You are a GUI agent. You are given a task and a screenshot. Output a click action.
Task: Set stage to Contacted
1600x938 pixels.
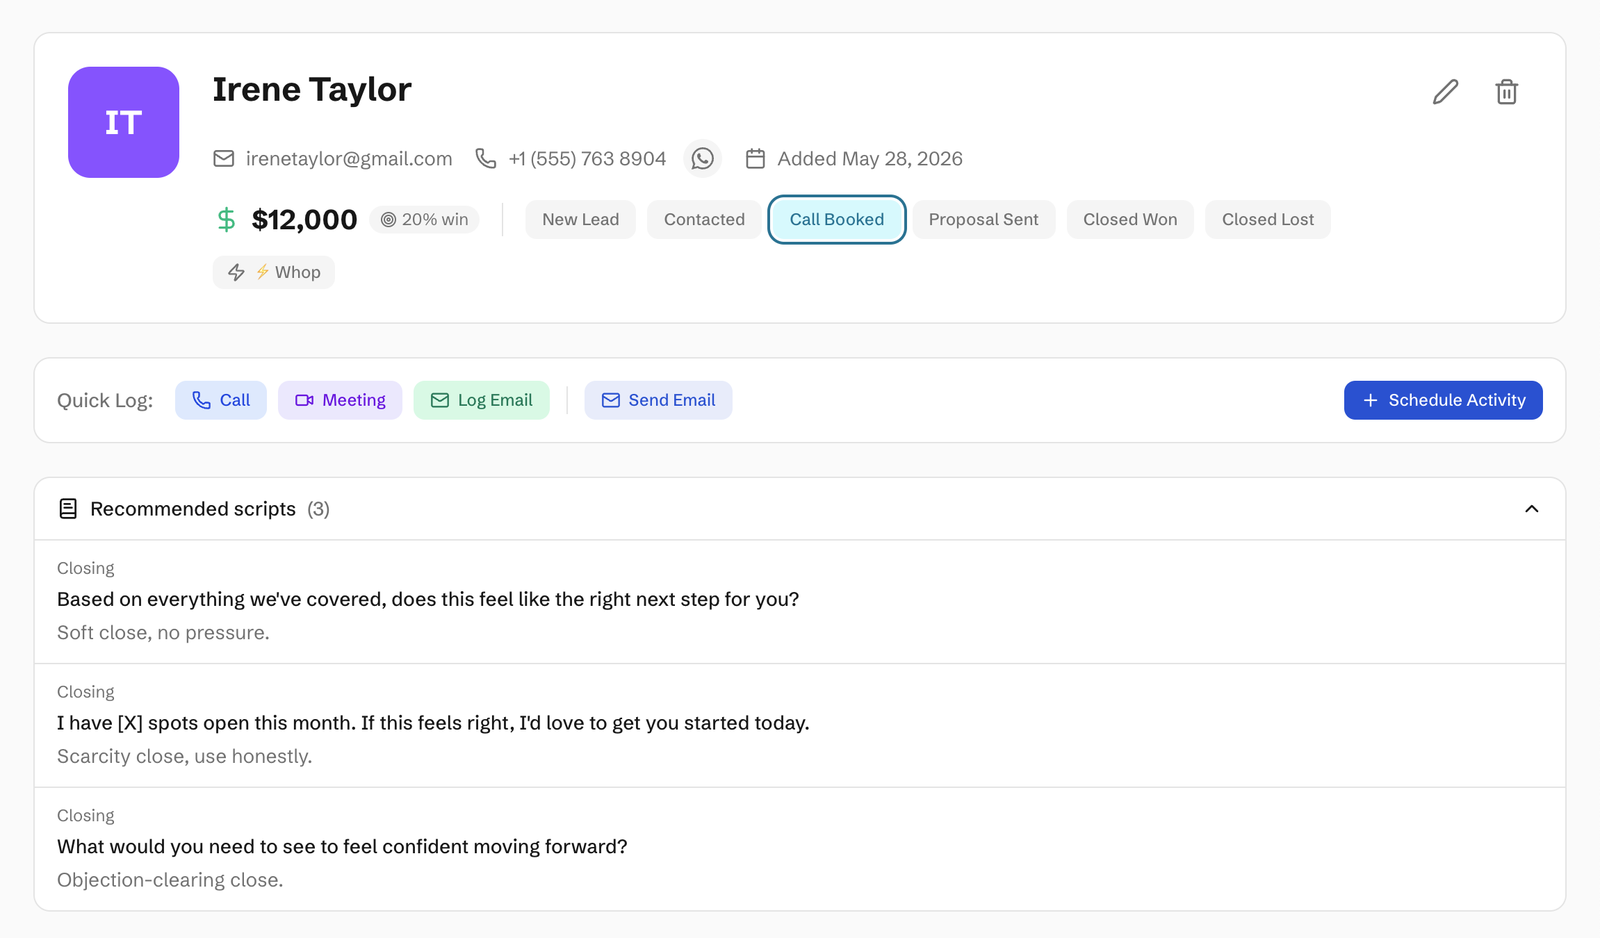click(x=704, y=220)
